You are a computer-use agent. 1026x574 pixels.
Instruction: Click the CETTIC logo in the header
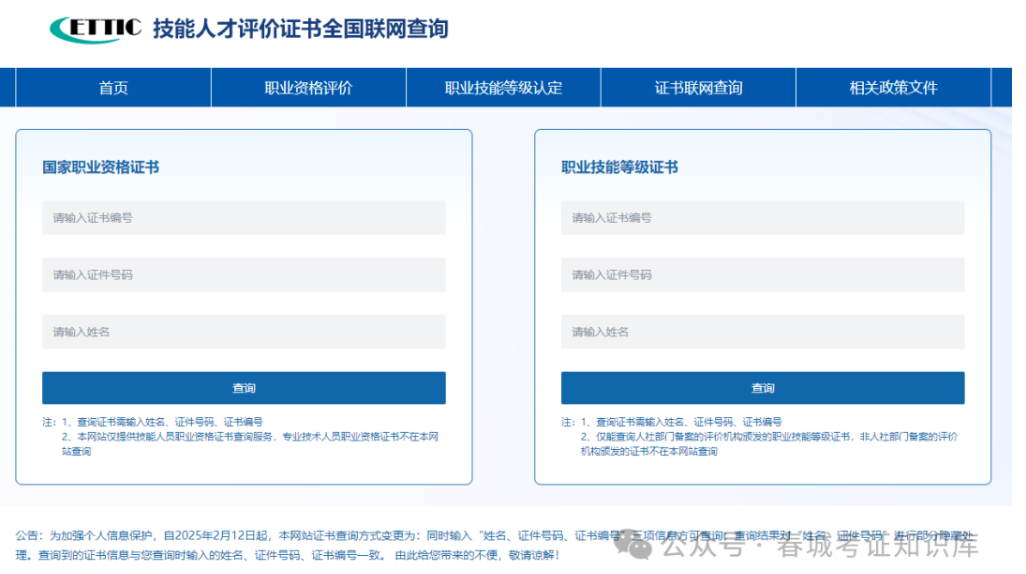pyautogui.click(x=95, y=29)
